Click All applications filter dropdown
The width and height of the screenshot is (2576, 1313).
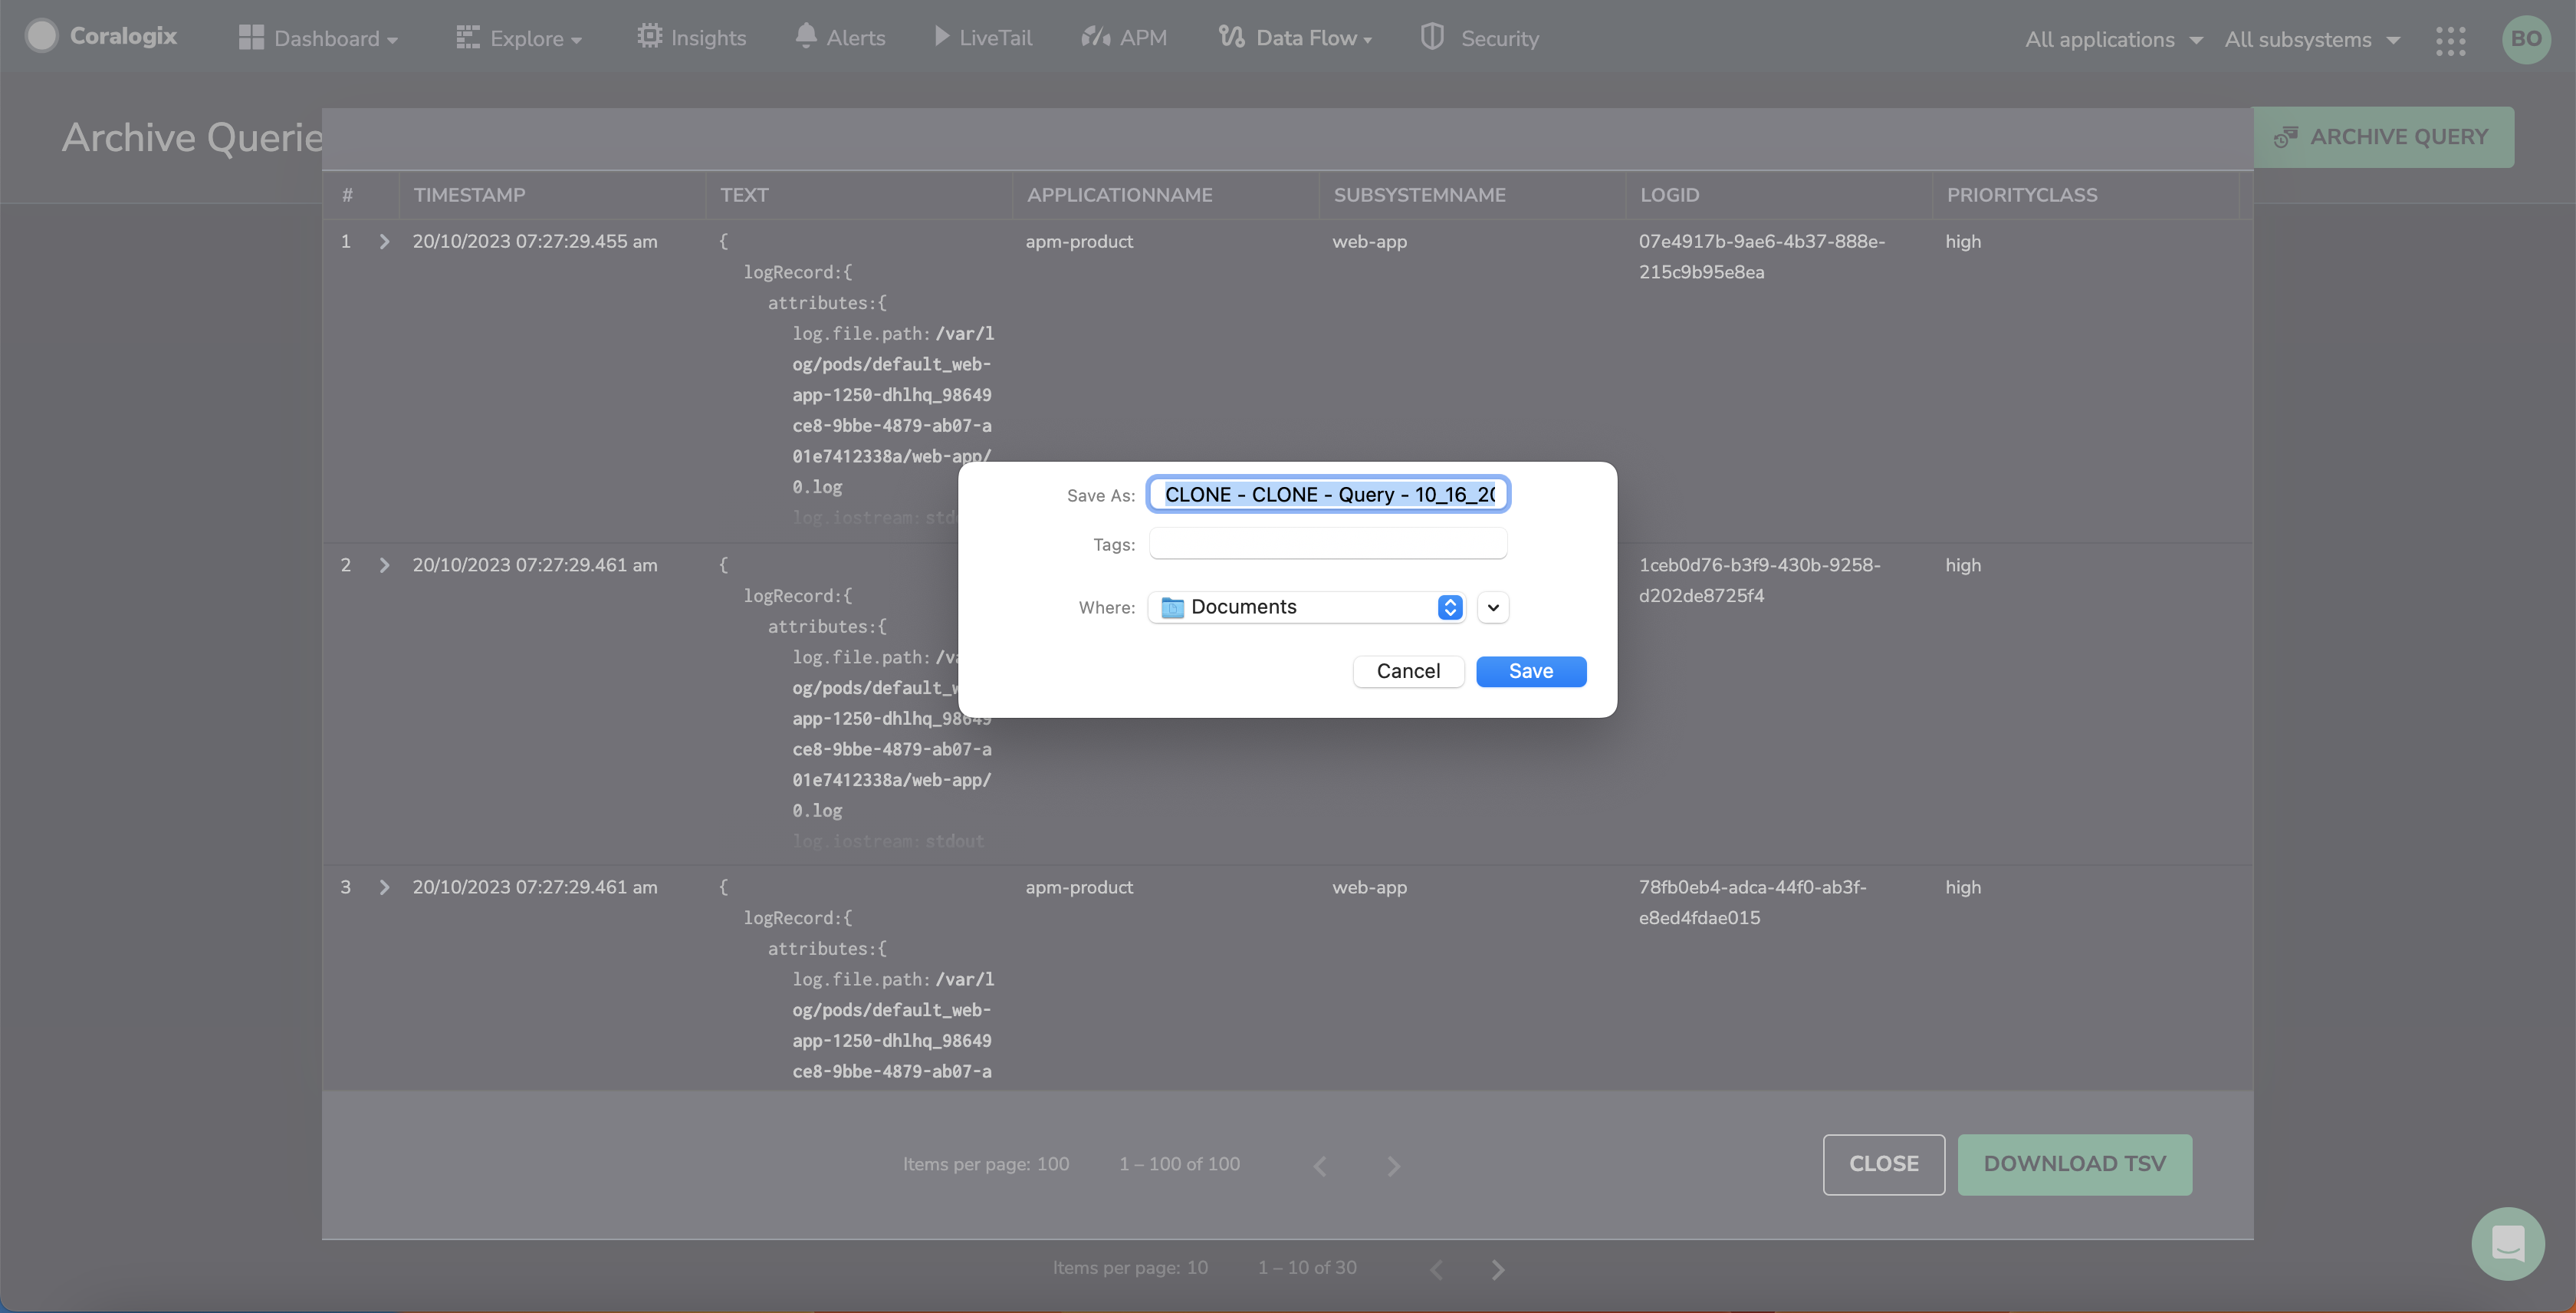pyautogui.click(x=2111, y=38)
